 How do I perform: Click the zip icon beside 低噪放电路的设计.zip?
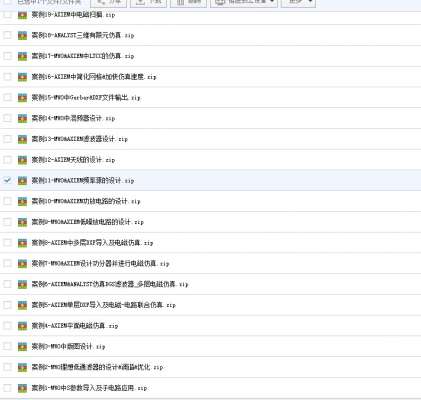pyautogui.click(x=22, y=222)
